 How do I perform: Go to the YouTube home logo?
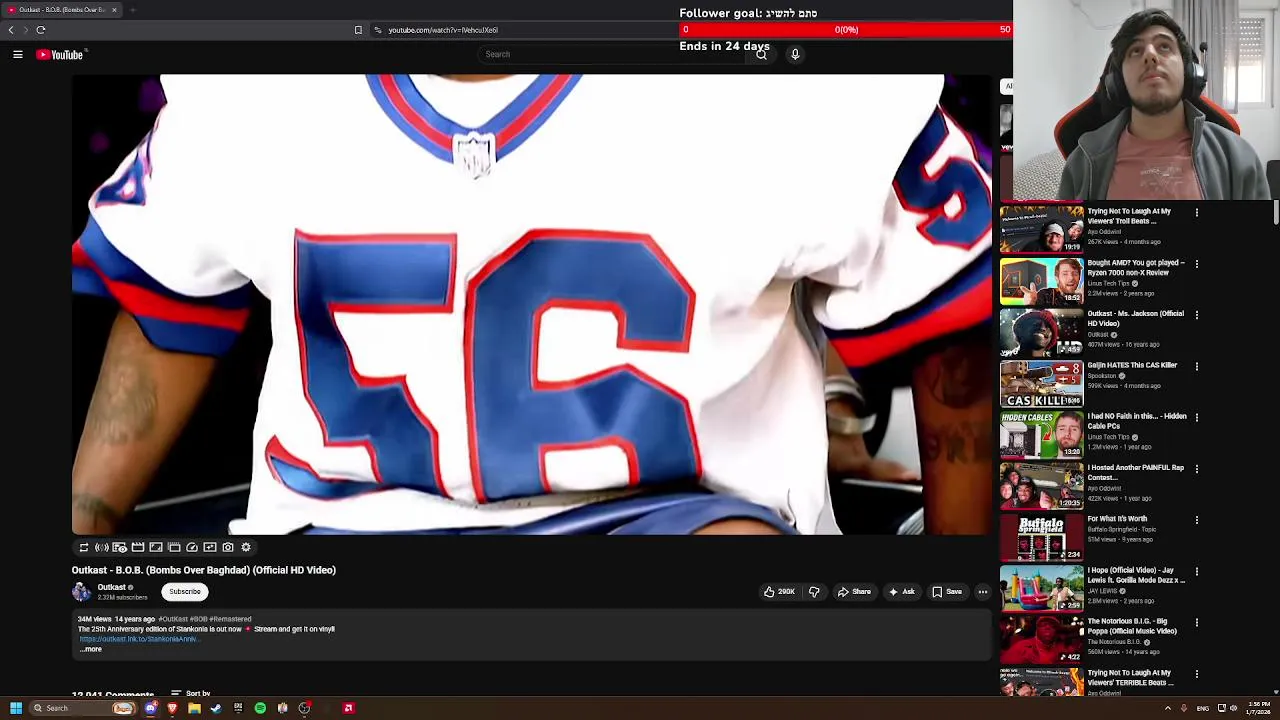[x=60, y=55]
